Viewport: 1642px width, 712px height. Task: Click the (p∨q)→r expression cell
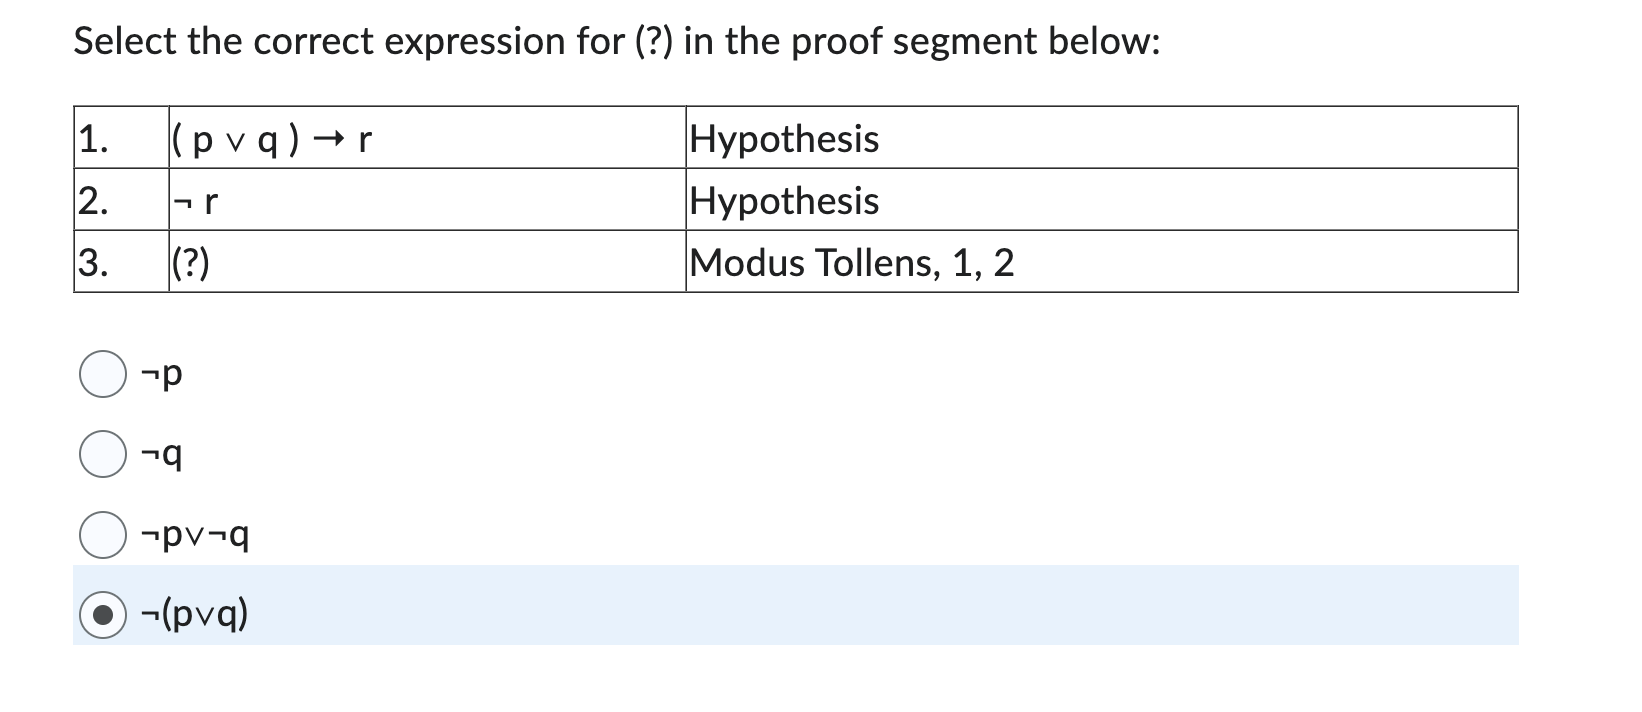click(270, 138)
